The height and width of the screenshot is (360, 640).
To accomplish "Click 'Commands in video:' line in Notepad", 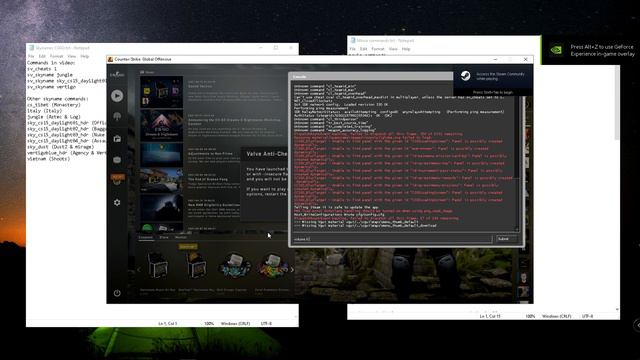I will [51, 63].
